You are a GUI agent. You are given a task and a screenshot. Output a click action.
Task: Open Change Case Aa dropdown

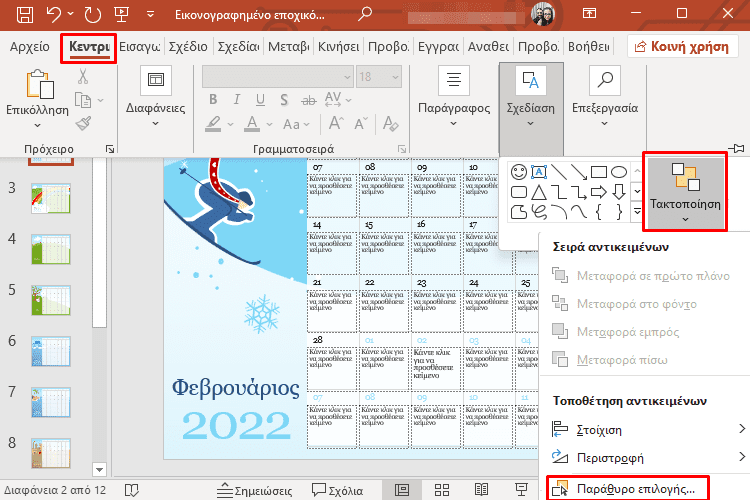(x=296, y=124)
